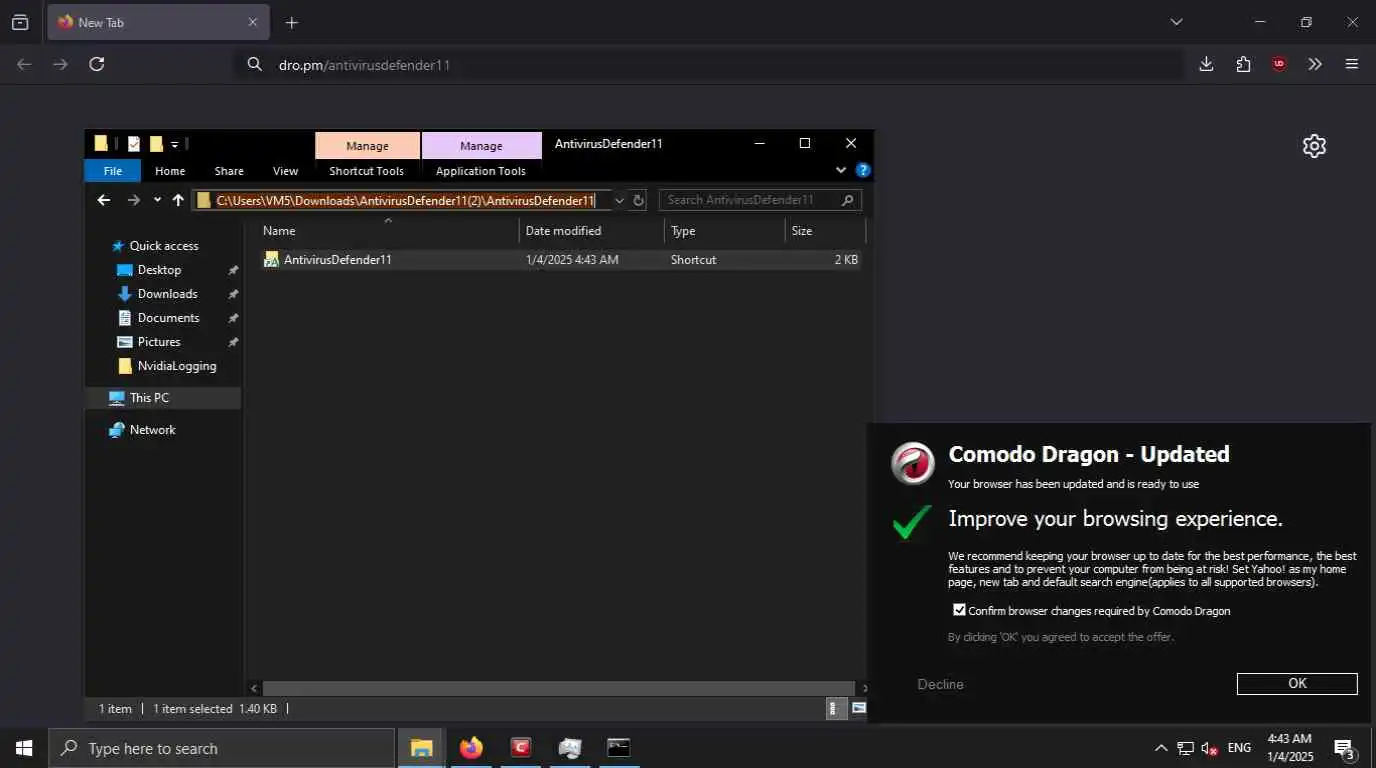Screen dimensions: 1376x768
Task: Open the NvidiaLogging folder
Action: (x=176, y=366)
